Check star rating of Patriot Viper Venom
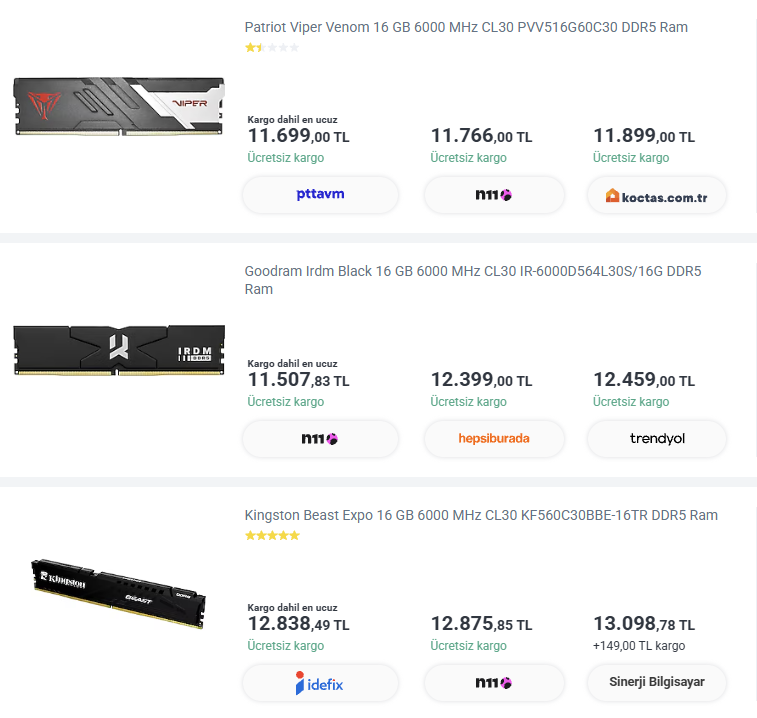This screenshot has height=718, width=757. [272, 47]
